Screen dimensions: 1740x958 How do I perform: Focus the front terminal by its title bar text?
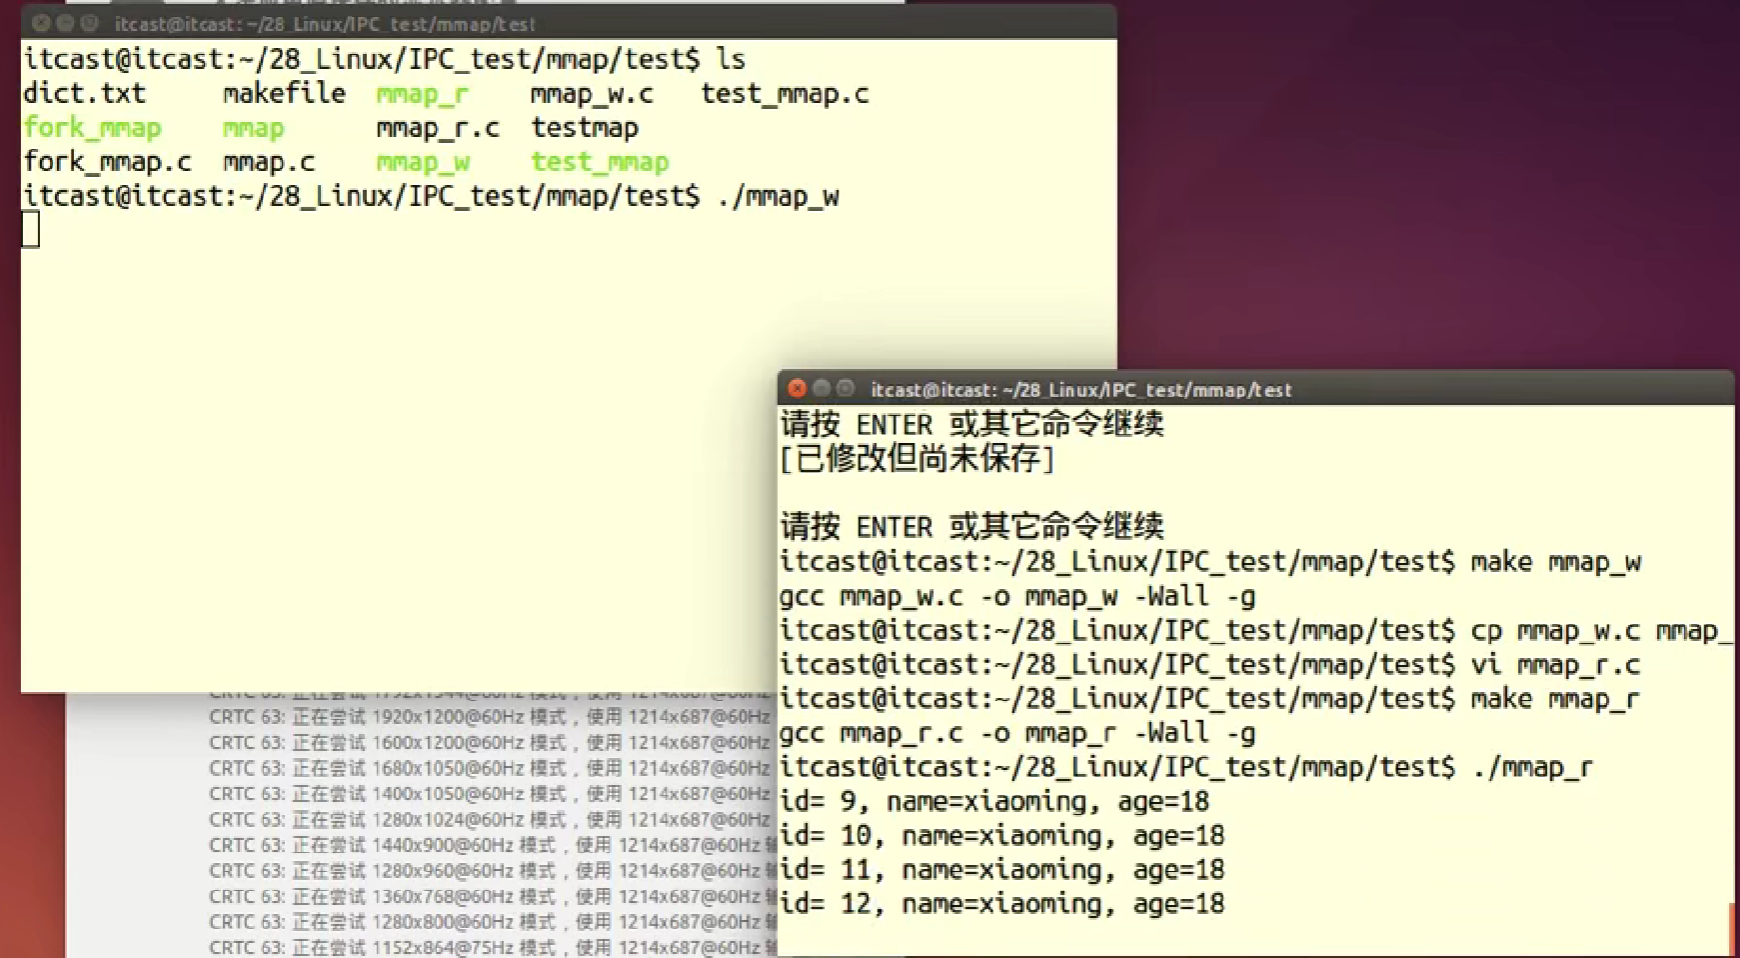click(x=1081, y=390)
